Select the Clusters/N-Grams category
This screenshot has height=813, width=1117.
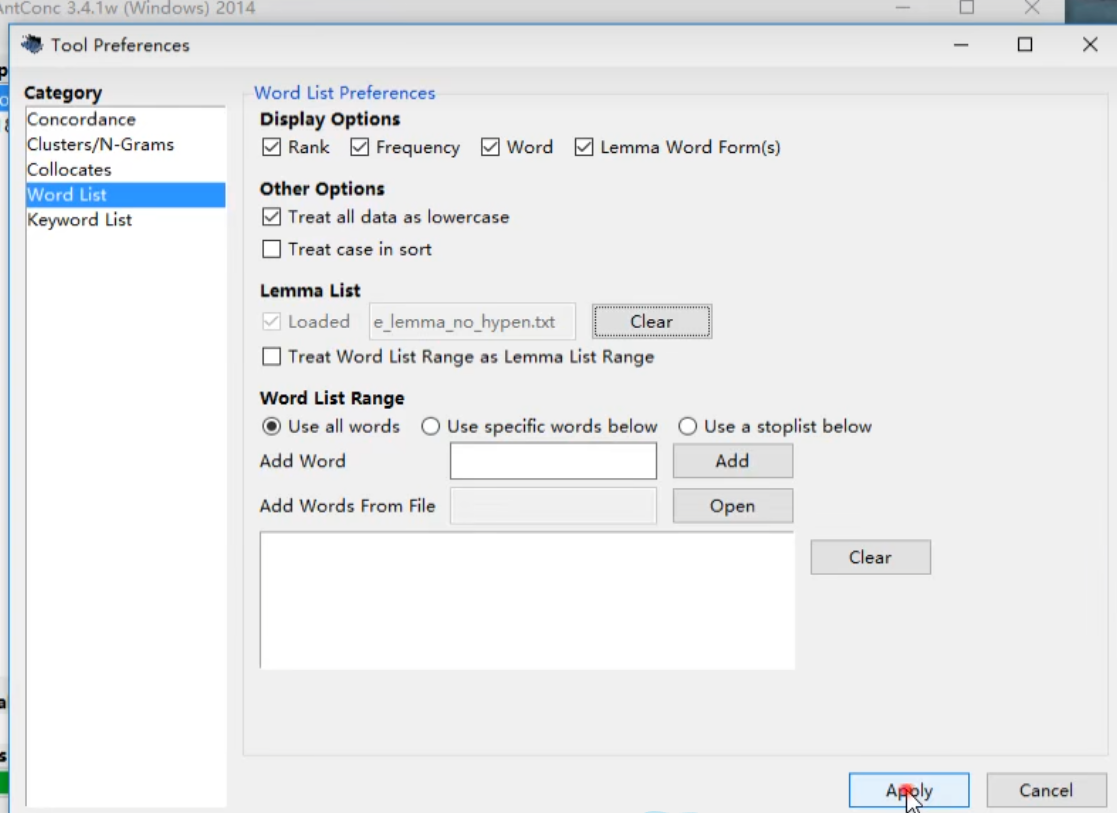pyautogui.click(x=125, y=144)
